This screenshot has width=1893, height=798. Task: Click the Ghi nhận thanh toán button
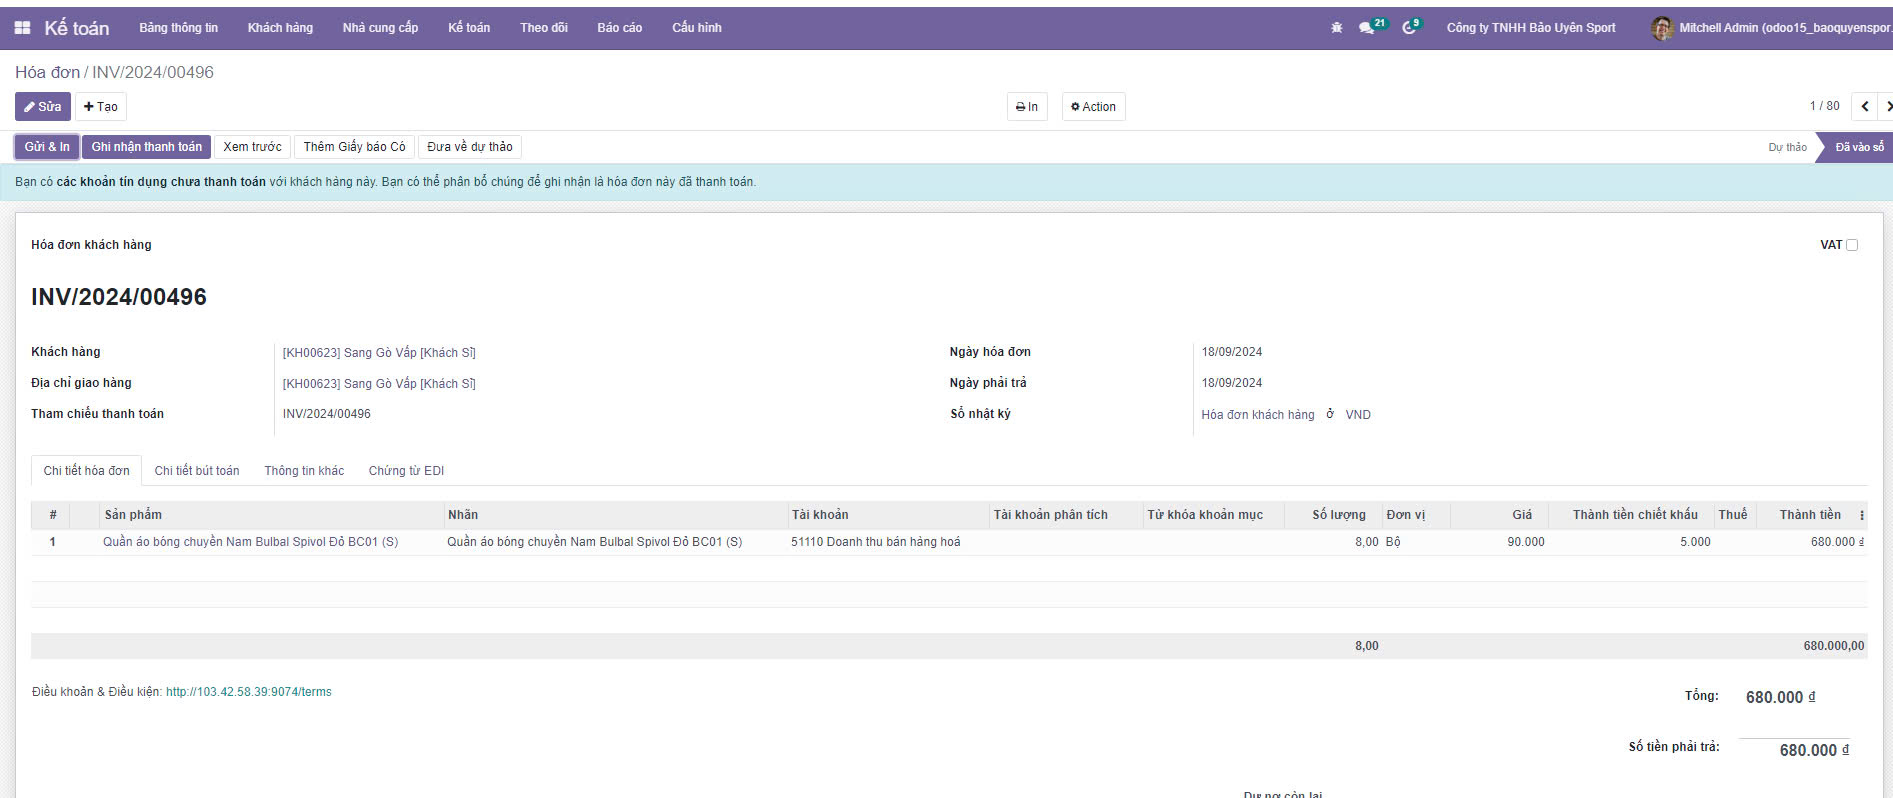coord(147,147)
